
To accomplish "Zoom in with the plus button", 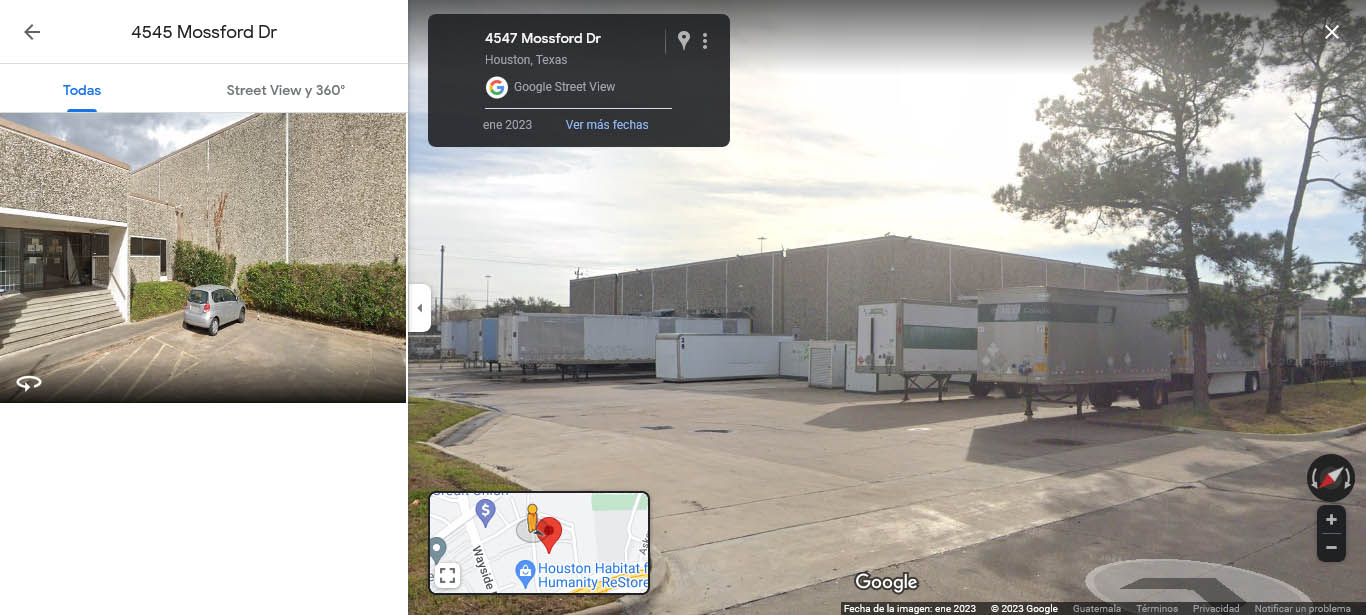I will (x=1331, y=520).
